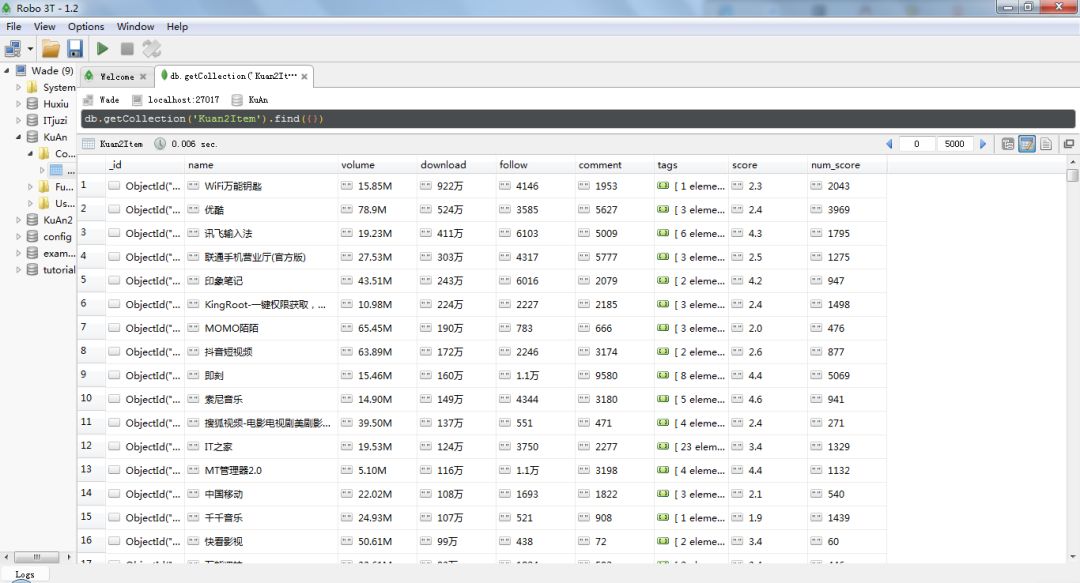
Task: Click the Connect computers toolbar icon
Action: tap(13, 49)
